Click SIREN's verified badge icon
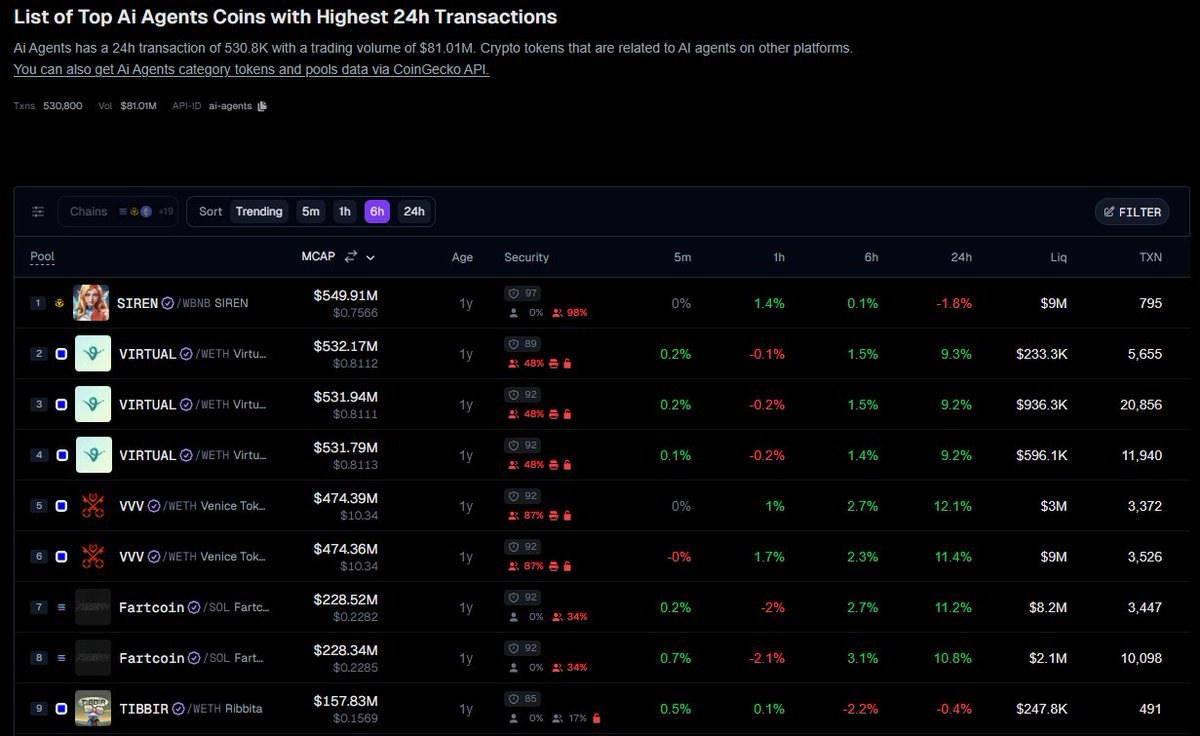 click(x=168, y=303)
